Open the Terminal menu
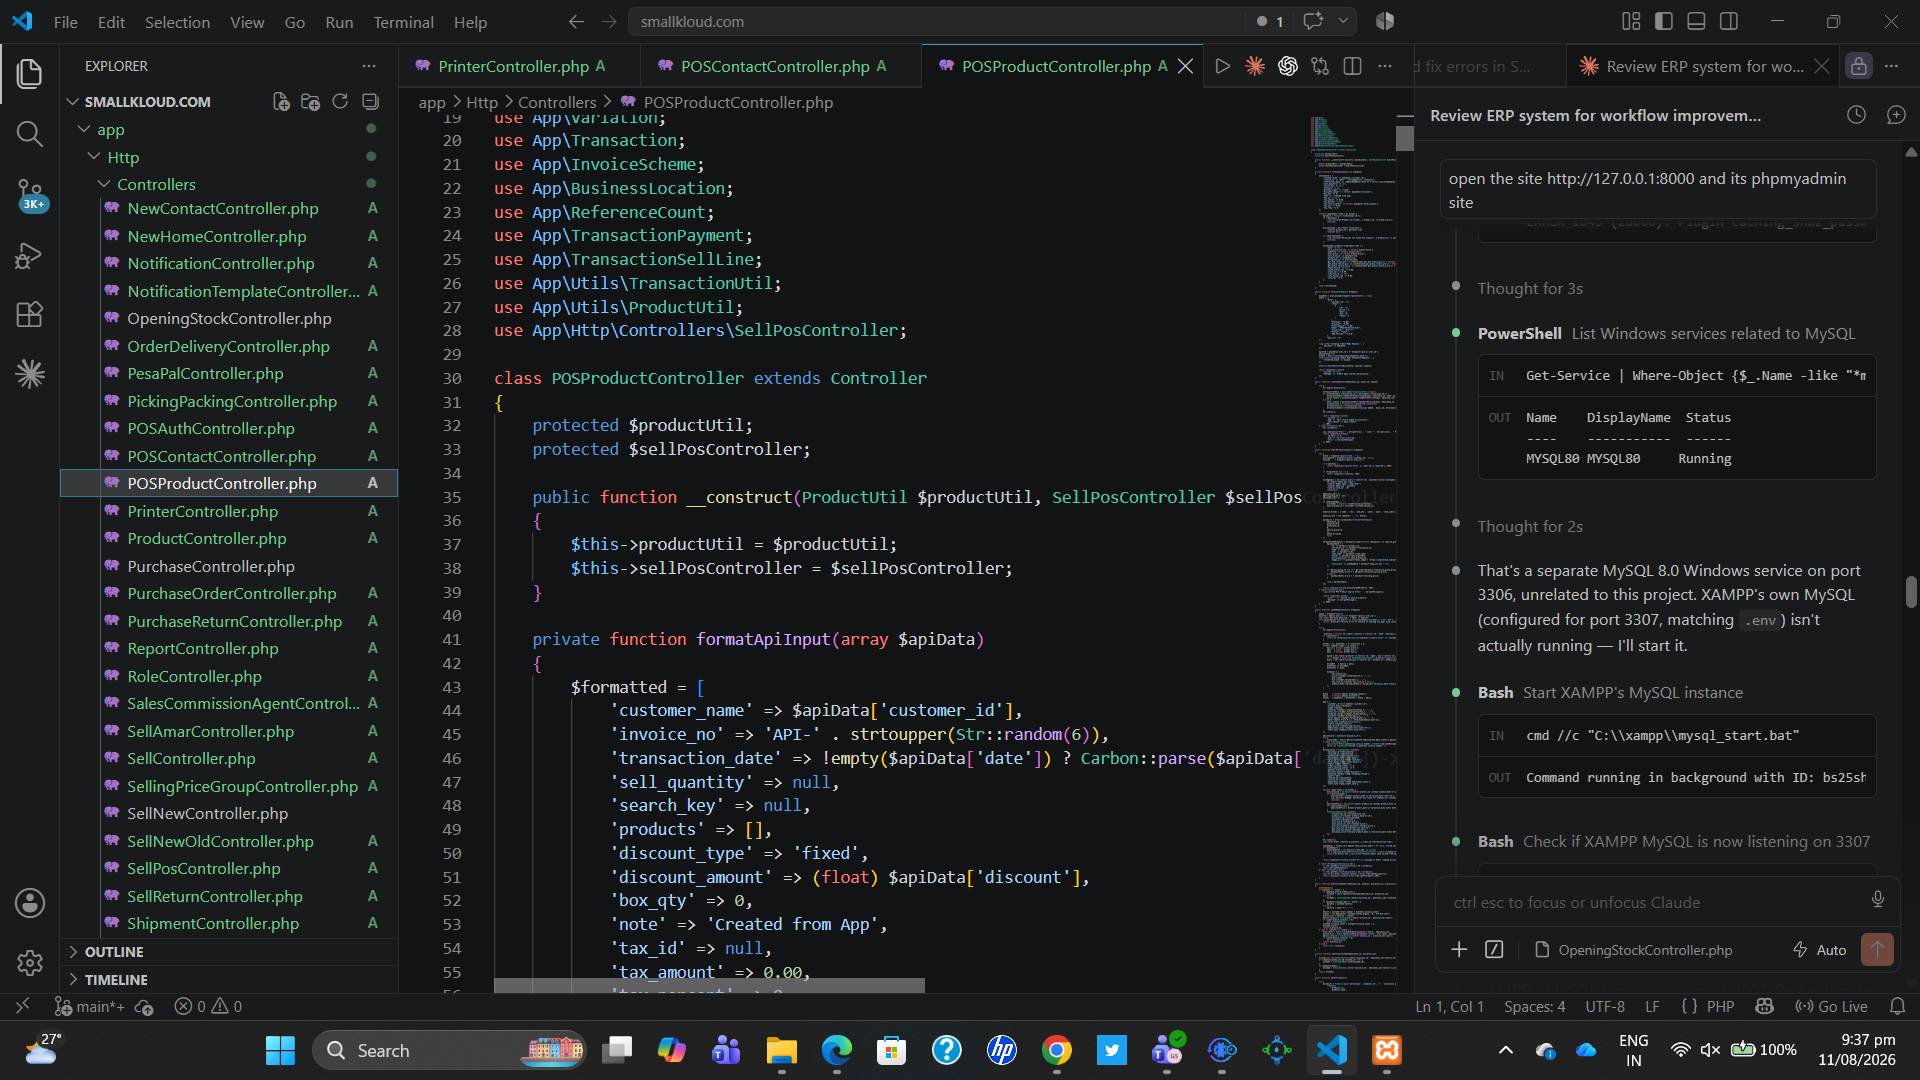Screen dimensions: 1920x1080 [403, 22]
